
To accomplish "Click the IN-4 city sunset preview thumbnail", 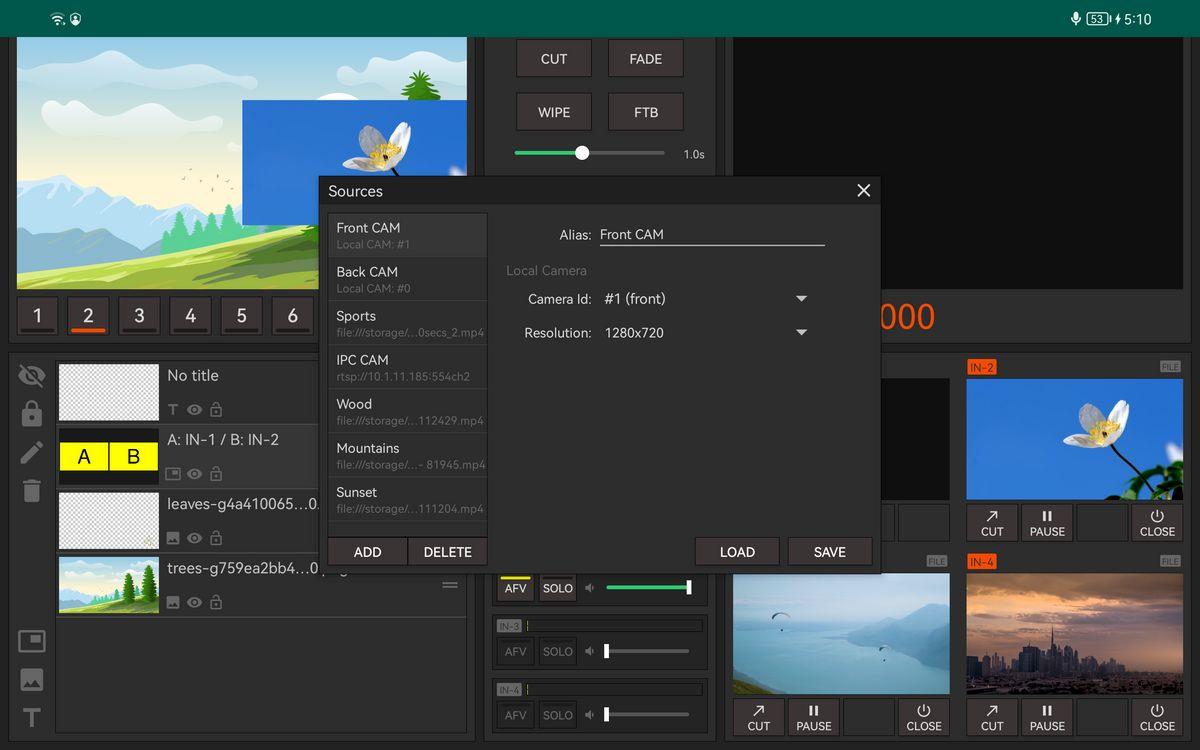I will 1074,634.
